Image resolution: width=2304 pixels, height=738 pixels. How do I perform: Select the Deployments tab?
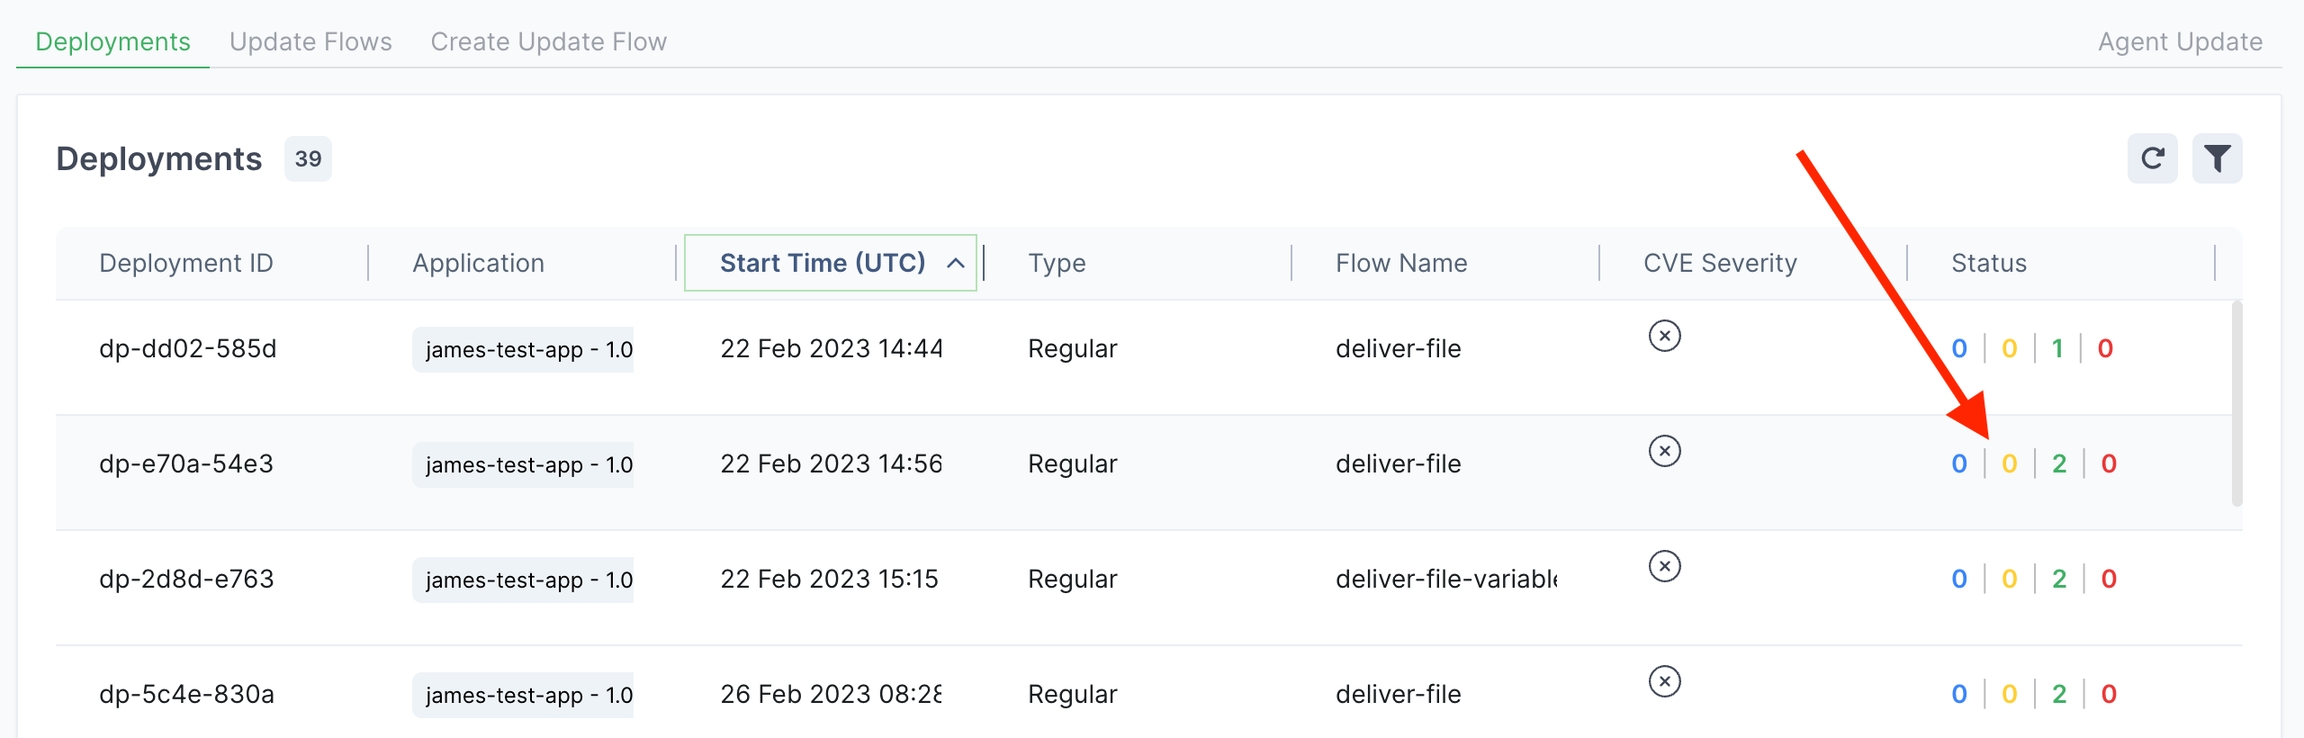click(x=112, y=42)
